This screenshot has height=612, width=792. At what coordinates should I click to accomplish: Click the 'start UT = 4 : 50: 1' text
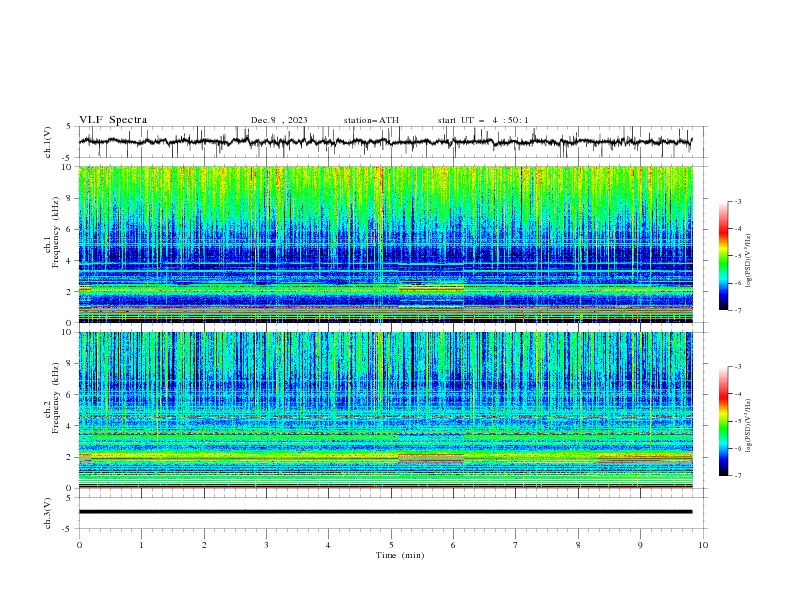(483, 120)
